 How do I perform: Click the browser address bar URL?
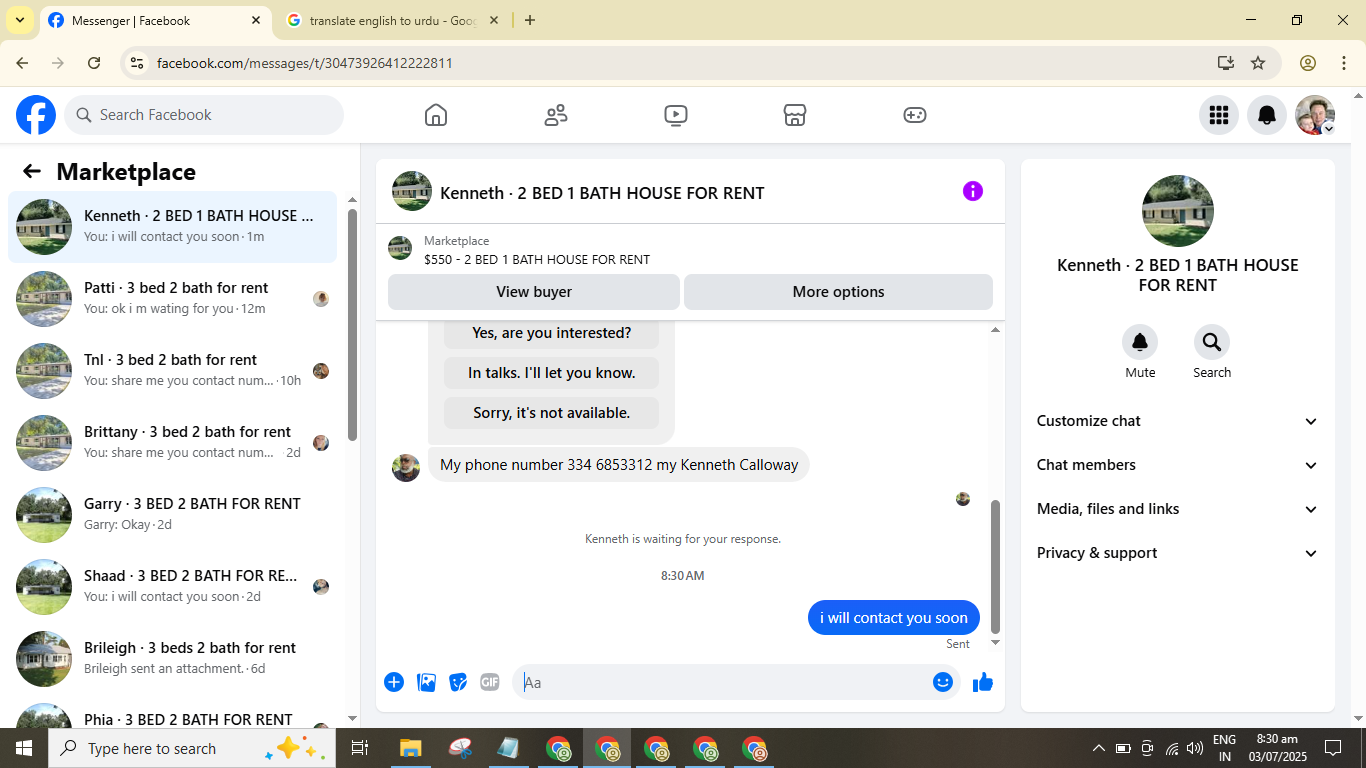click(x=305, y=63)
